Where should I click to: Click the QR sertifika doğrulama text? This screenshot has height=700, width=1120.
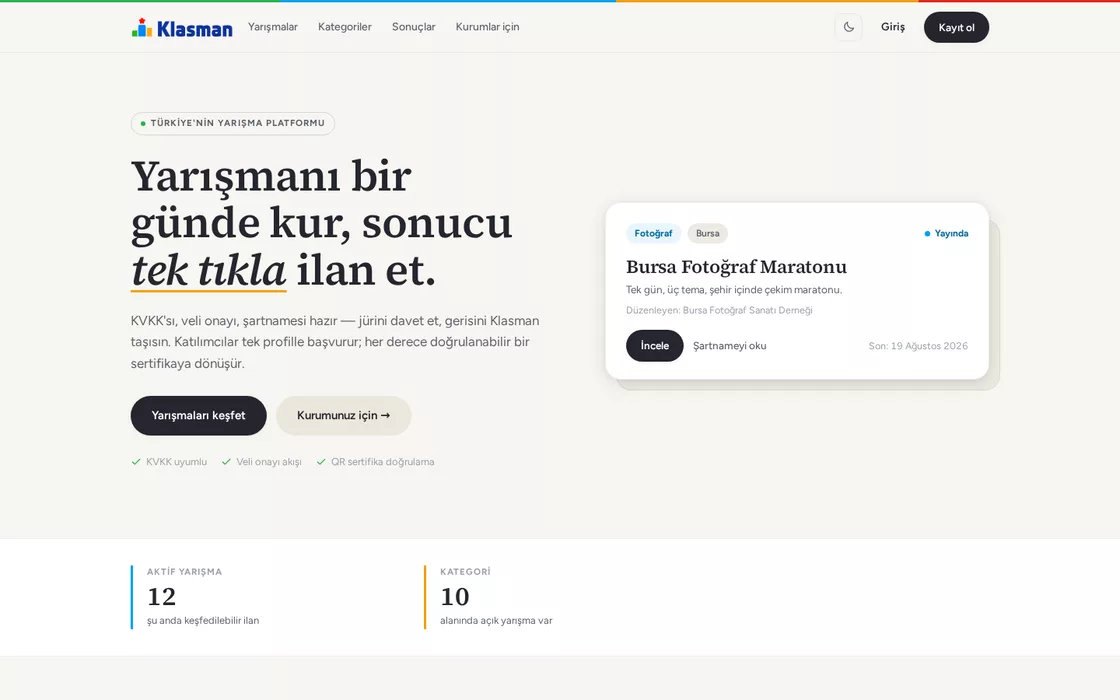(x=383, y=462)
